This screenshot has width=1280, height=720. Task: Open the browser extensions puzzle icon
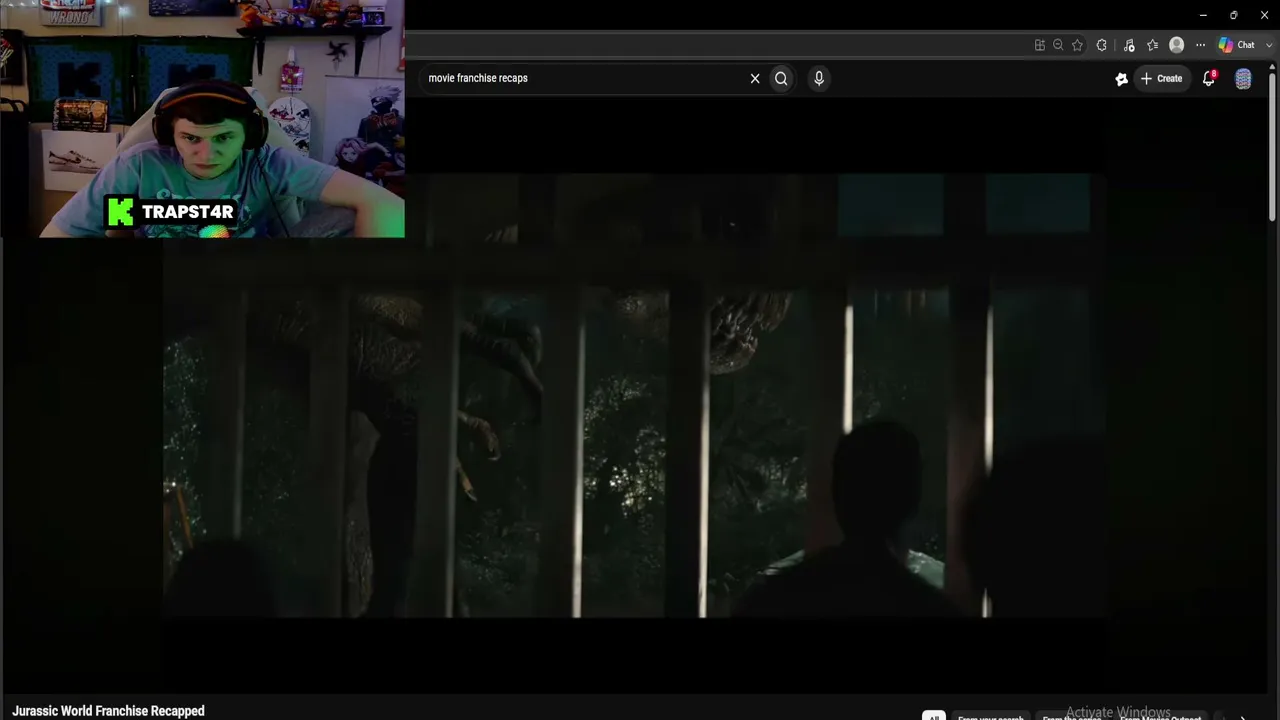1102,45
